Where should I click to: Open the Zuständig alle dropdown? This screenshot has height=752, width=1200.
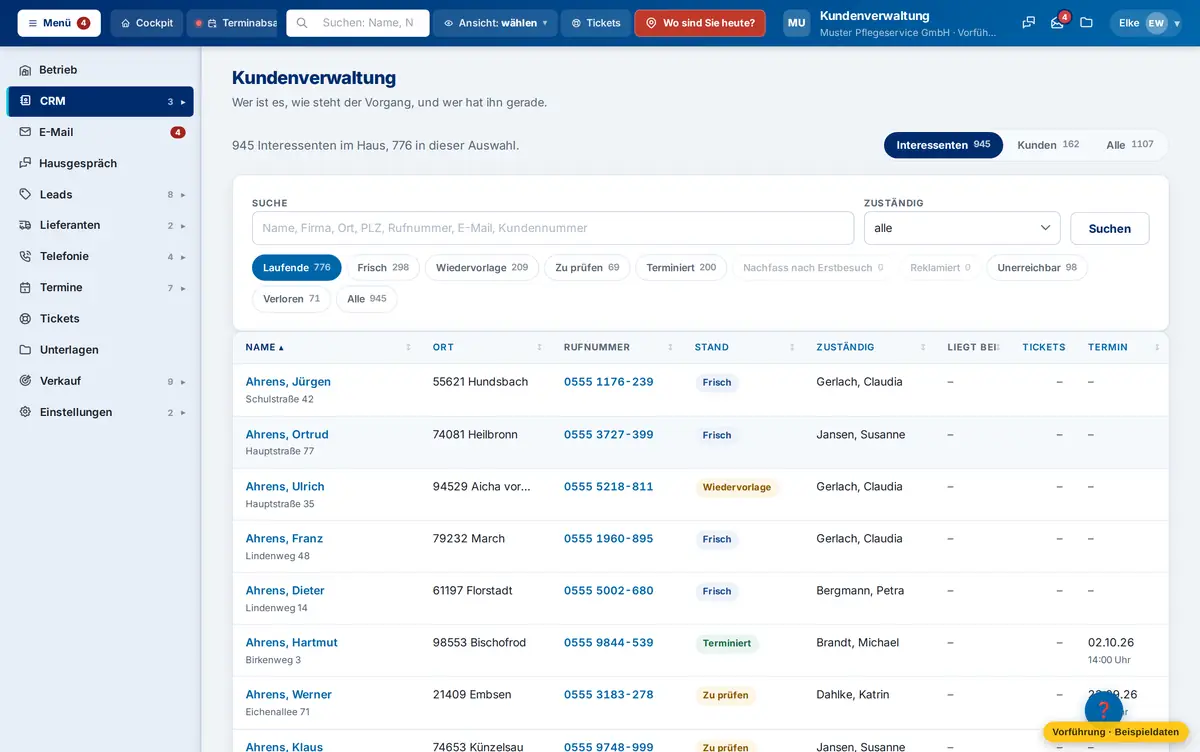click(x=962, y=228)
